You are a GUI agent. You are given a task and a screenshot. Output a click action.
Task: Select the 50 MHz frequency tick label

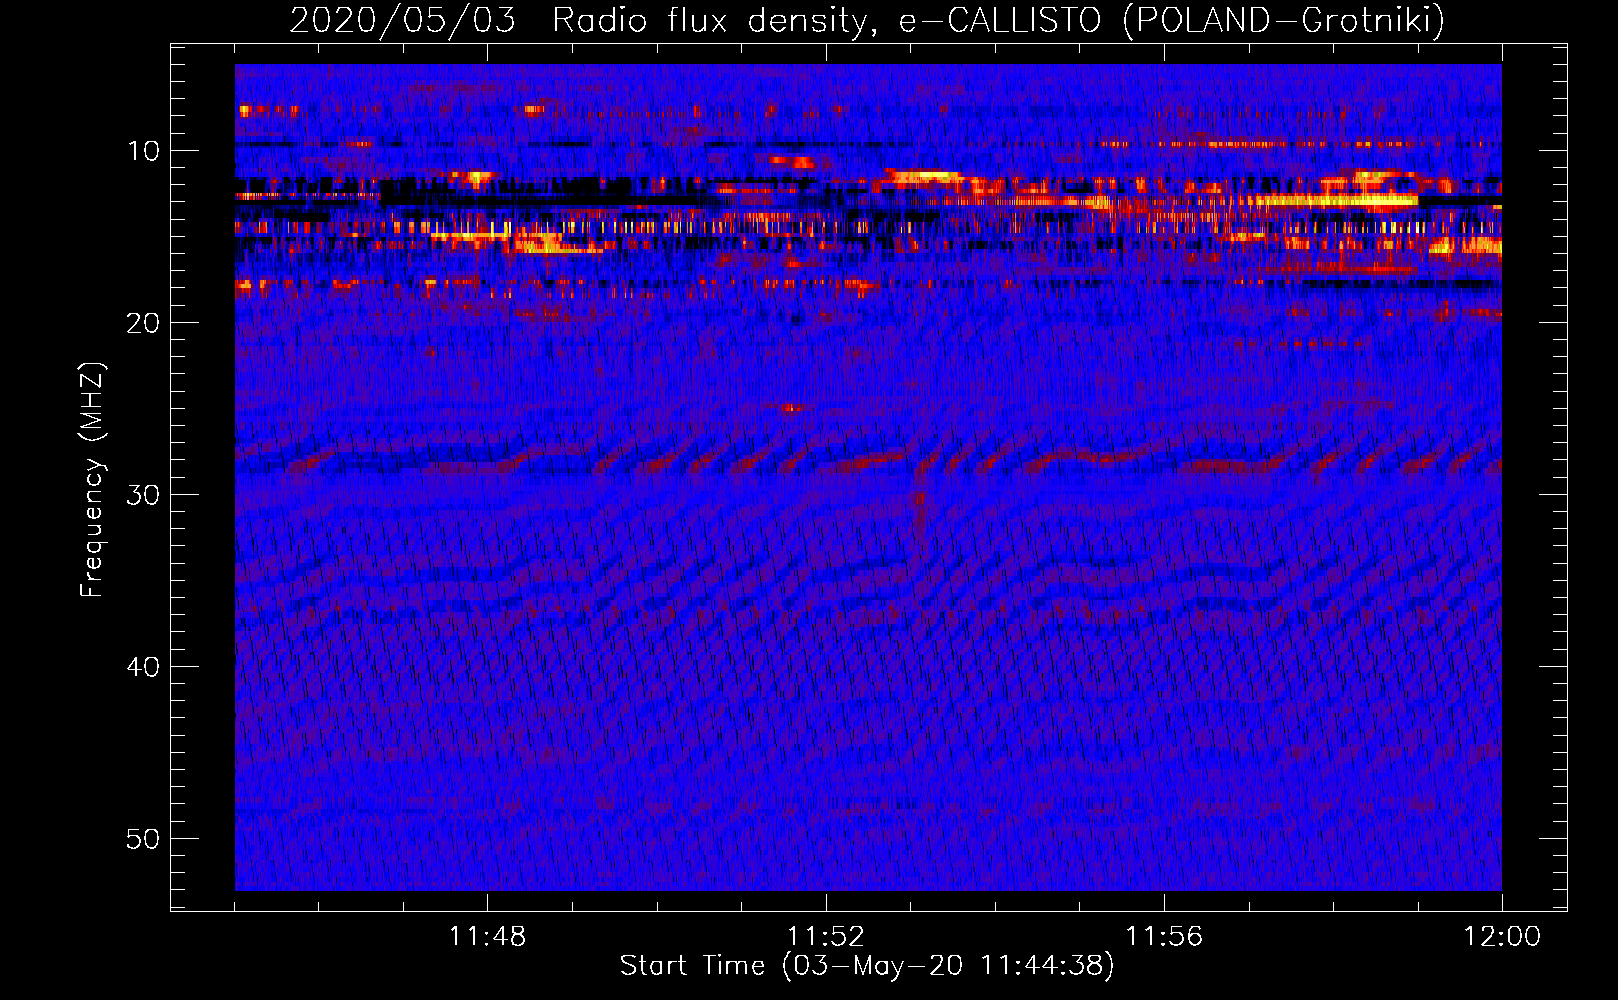(144, 838)
